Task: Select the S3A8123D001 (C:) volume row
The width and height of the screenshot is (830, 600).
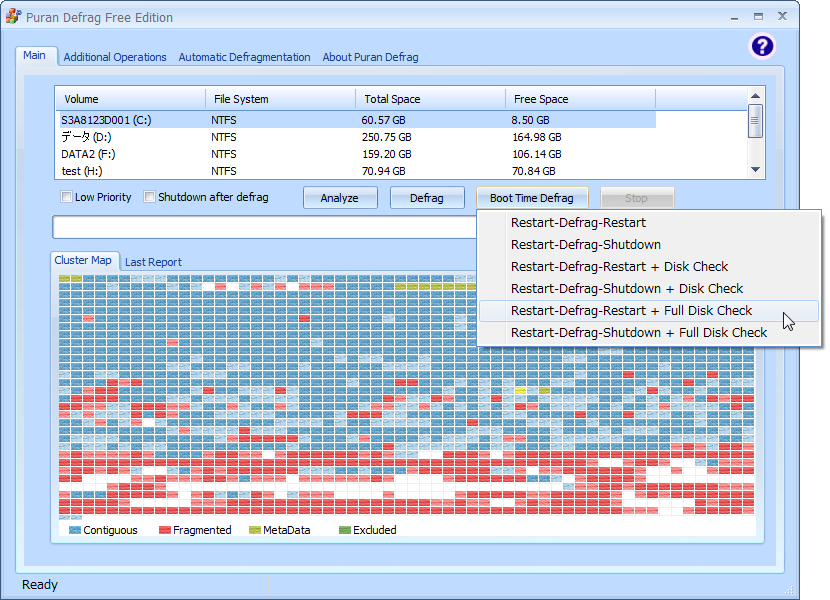Action: [x=356, y=120]
